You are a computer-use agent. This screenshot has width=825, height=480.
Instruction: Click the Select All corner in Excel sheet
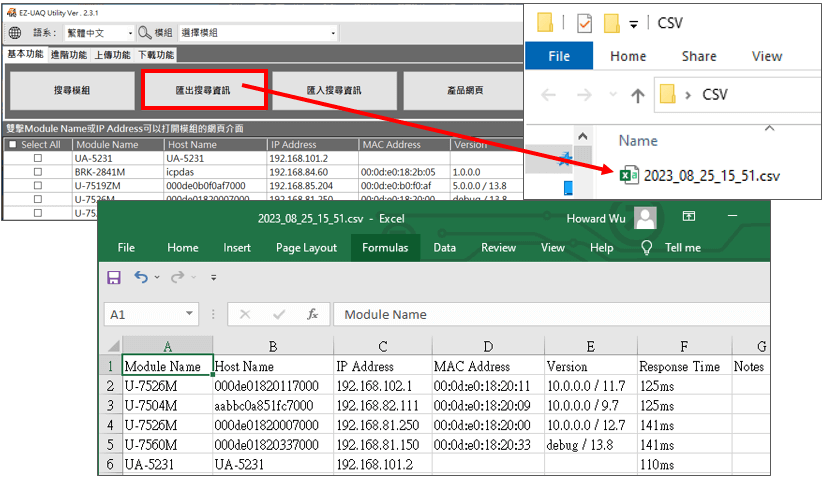click(x=113, y=346)
